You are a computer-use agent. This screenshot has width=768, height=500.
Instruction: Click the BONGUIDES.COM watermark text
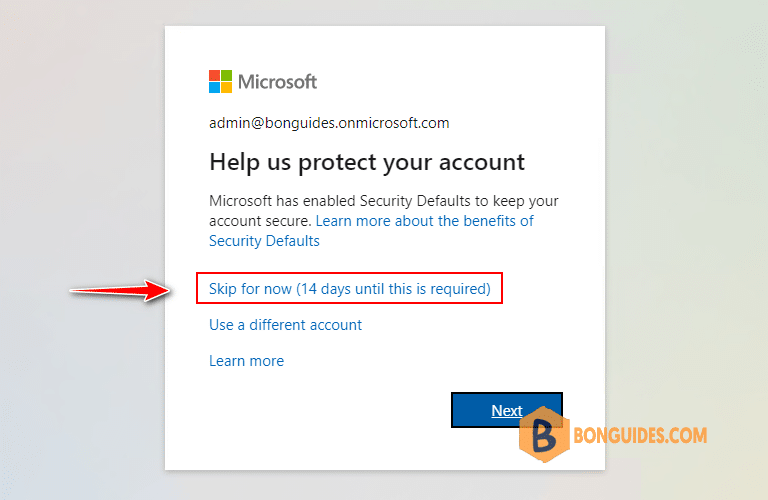(x=640, y=435)
